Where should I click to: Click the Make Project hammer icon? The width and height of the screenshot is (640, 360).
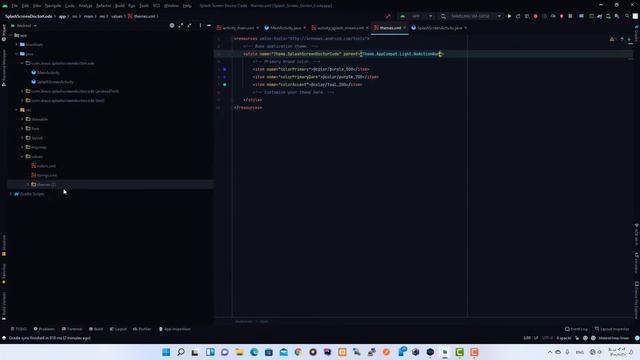point(388,16)
